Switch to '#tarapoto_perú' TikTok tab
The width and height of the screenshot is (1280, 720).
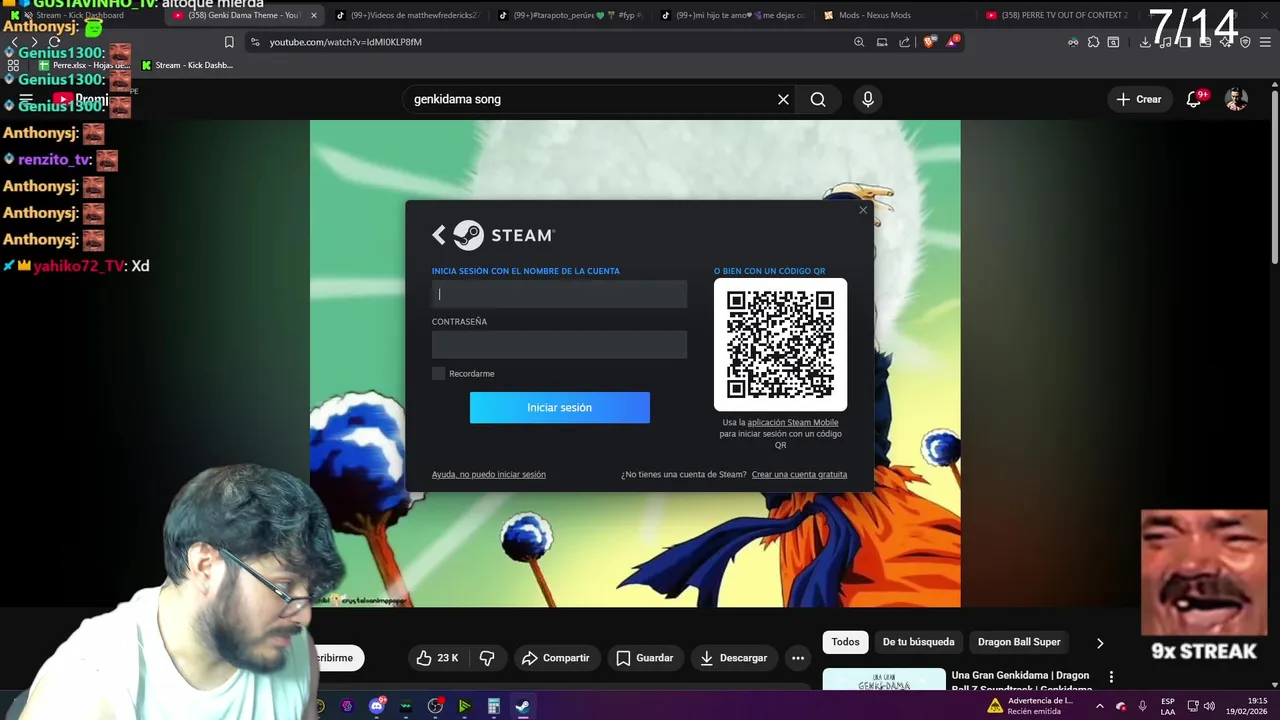(x=570, y=15)
